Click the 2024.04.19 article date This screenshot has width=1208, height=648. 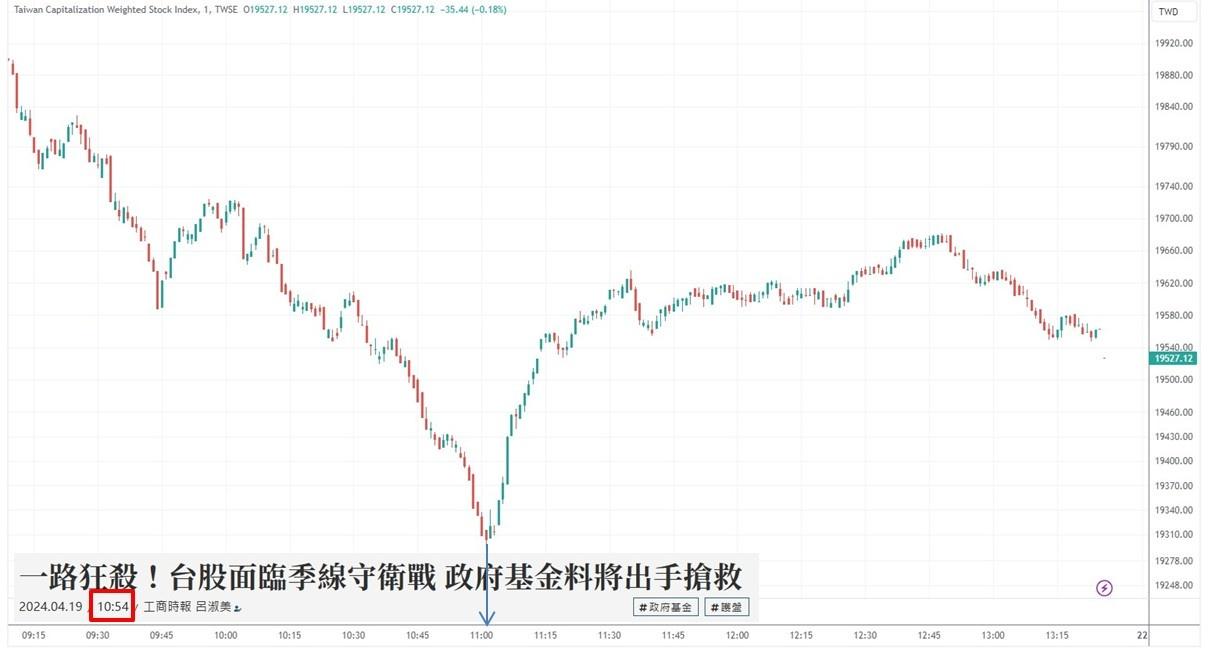[x=50, y=607]
